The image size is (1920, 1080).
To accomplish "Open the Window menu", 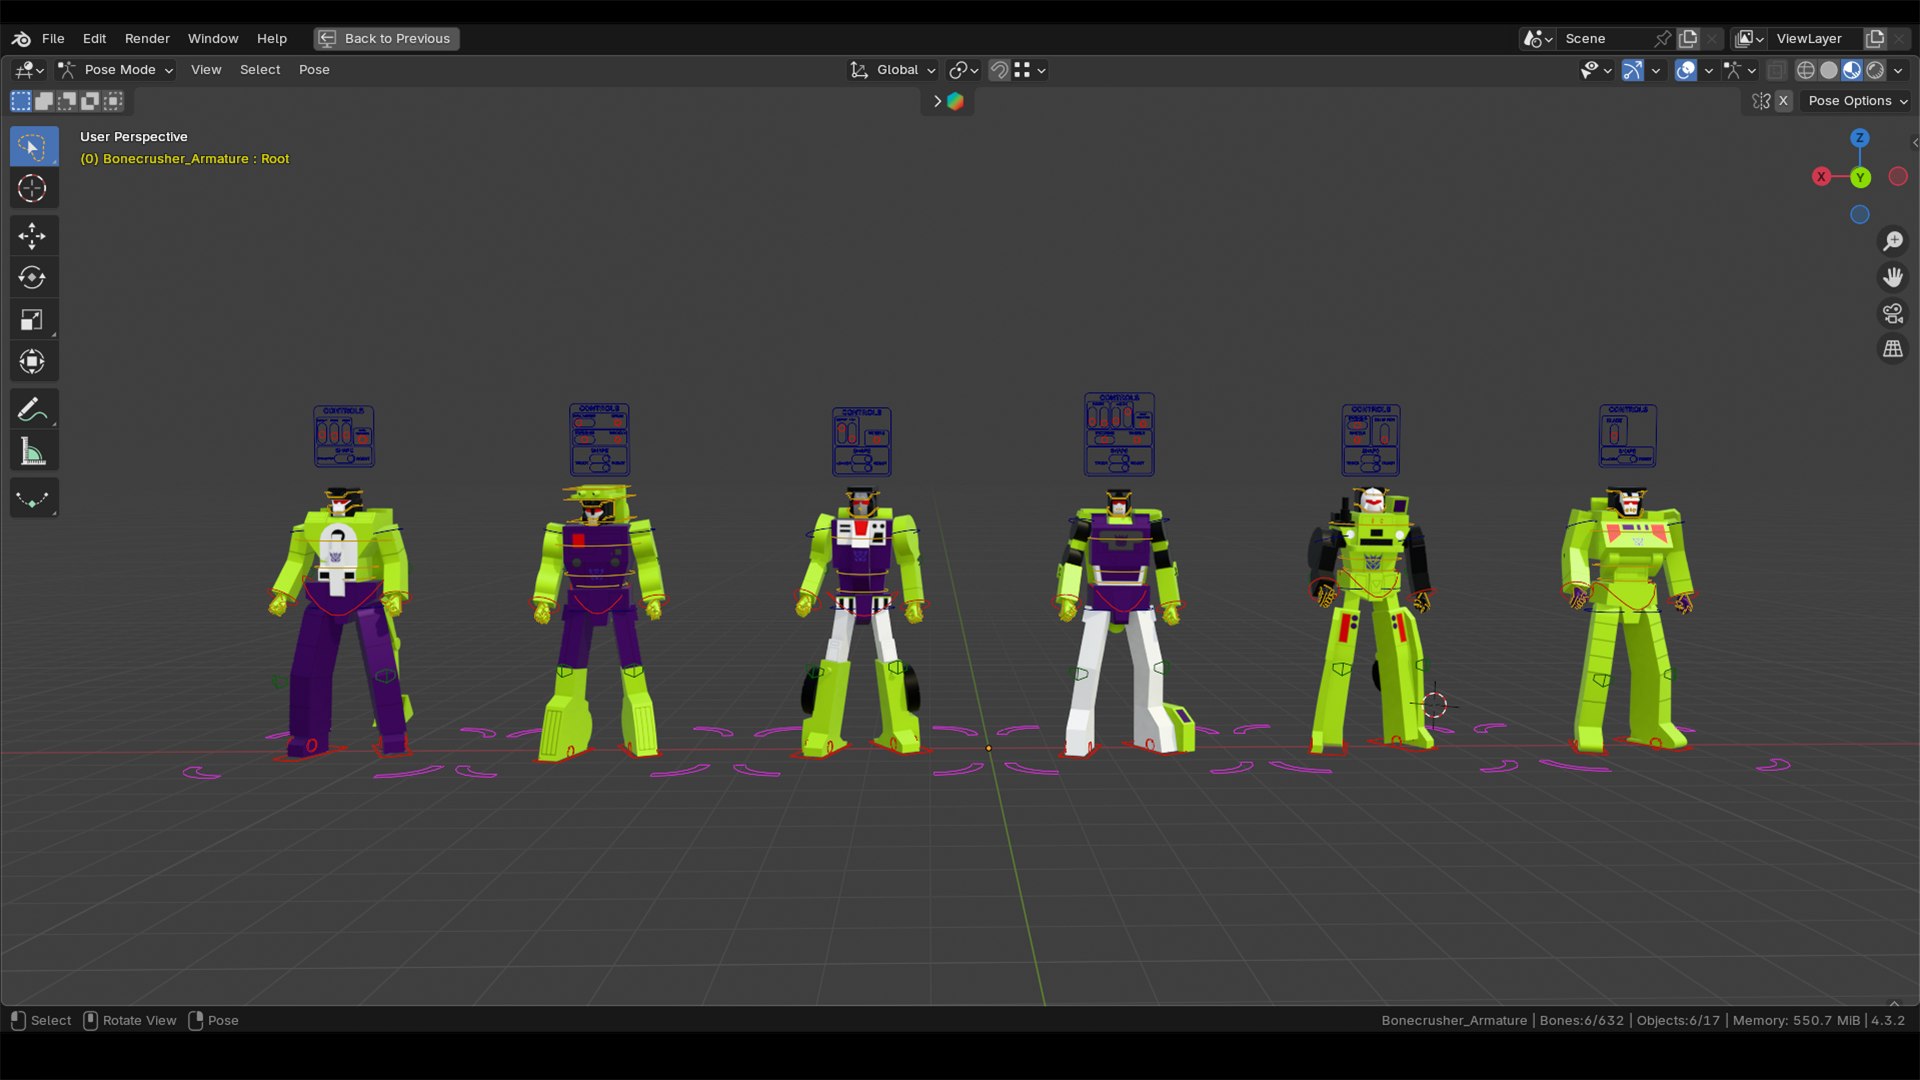I will pyautogui.click(x=213, y=38).
